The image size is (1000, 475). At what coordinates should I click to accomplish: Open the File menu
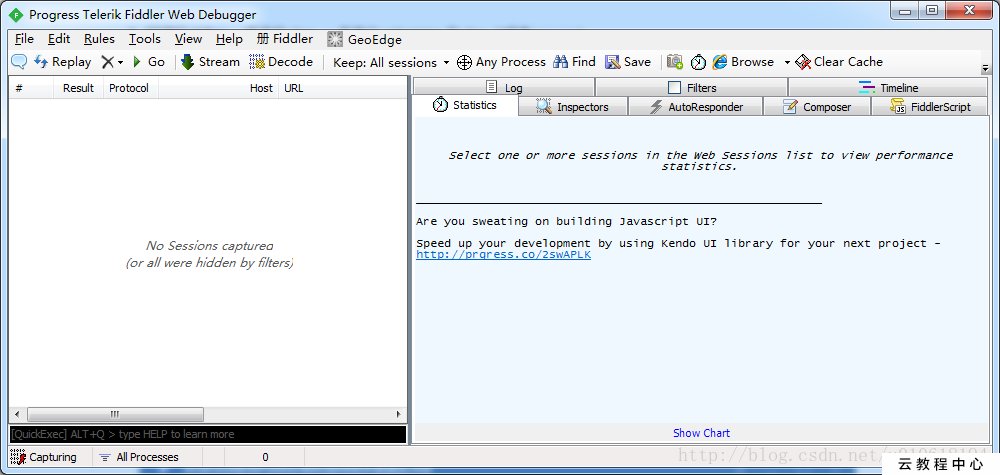[x=24, y=39]
